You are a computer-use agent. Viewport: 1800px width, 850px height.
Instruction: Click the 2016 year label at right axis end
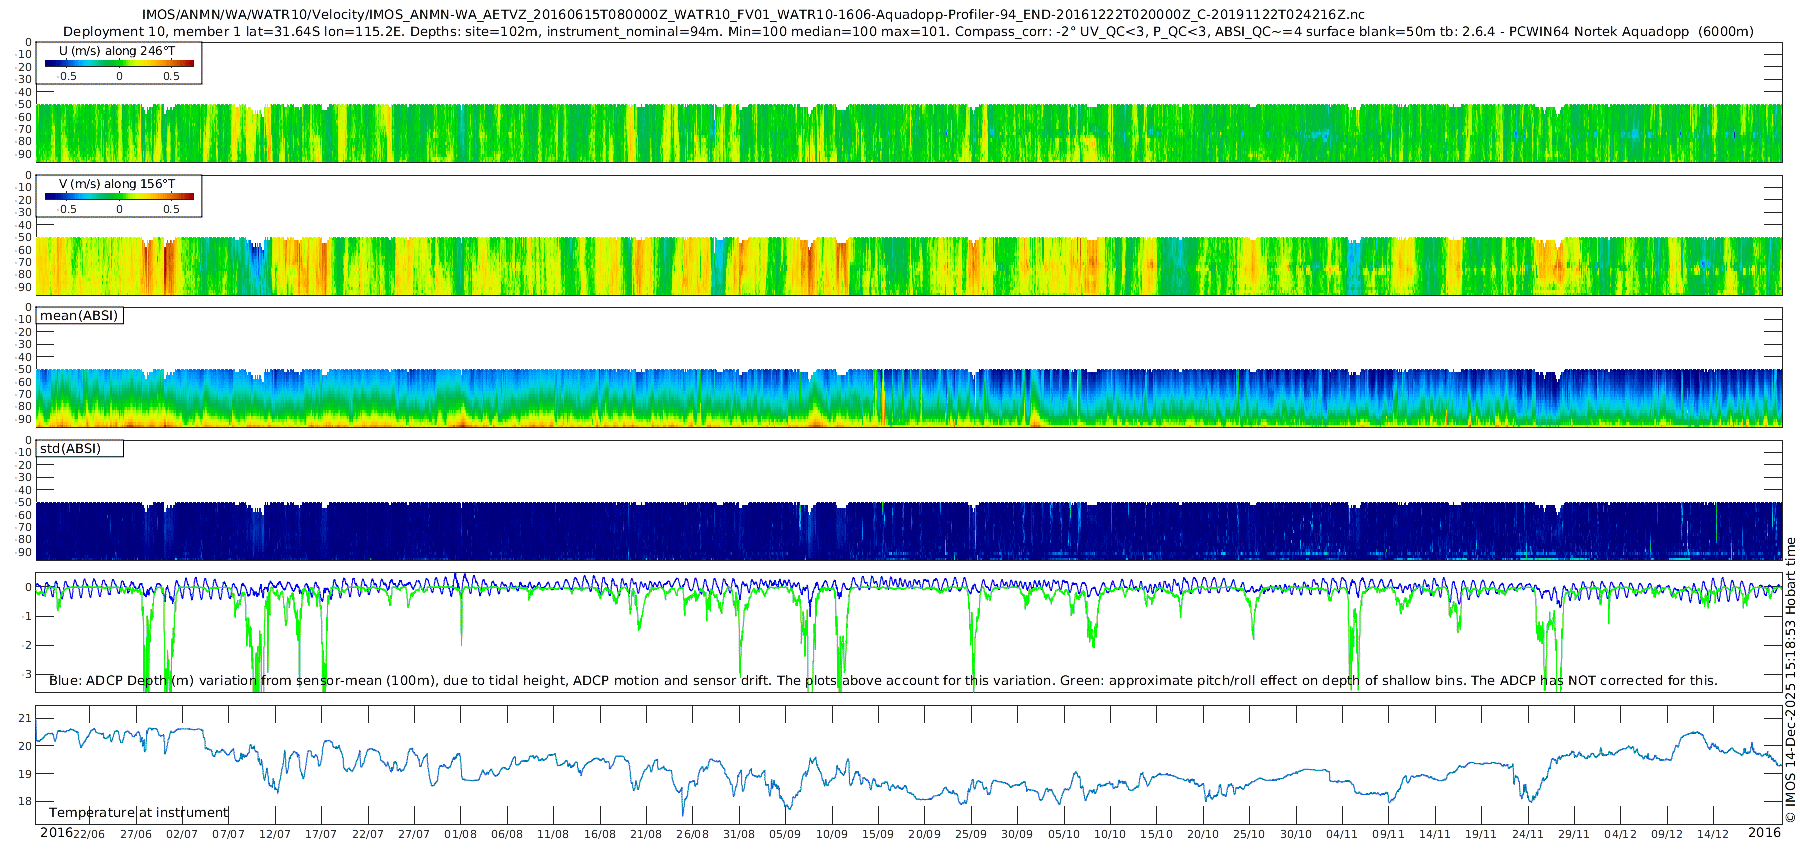1764,833
